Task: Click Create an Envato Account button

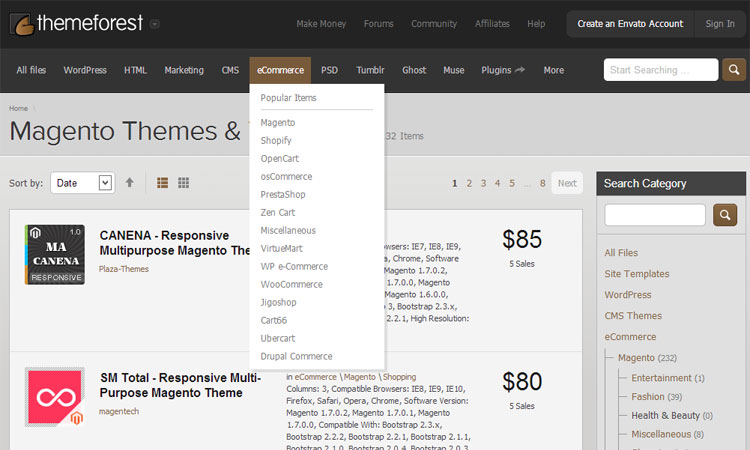Action: point(630,24)
